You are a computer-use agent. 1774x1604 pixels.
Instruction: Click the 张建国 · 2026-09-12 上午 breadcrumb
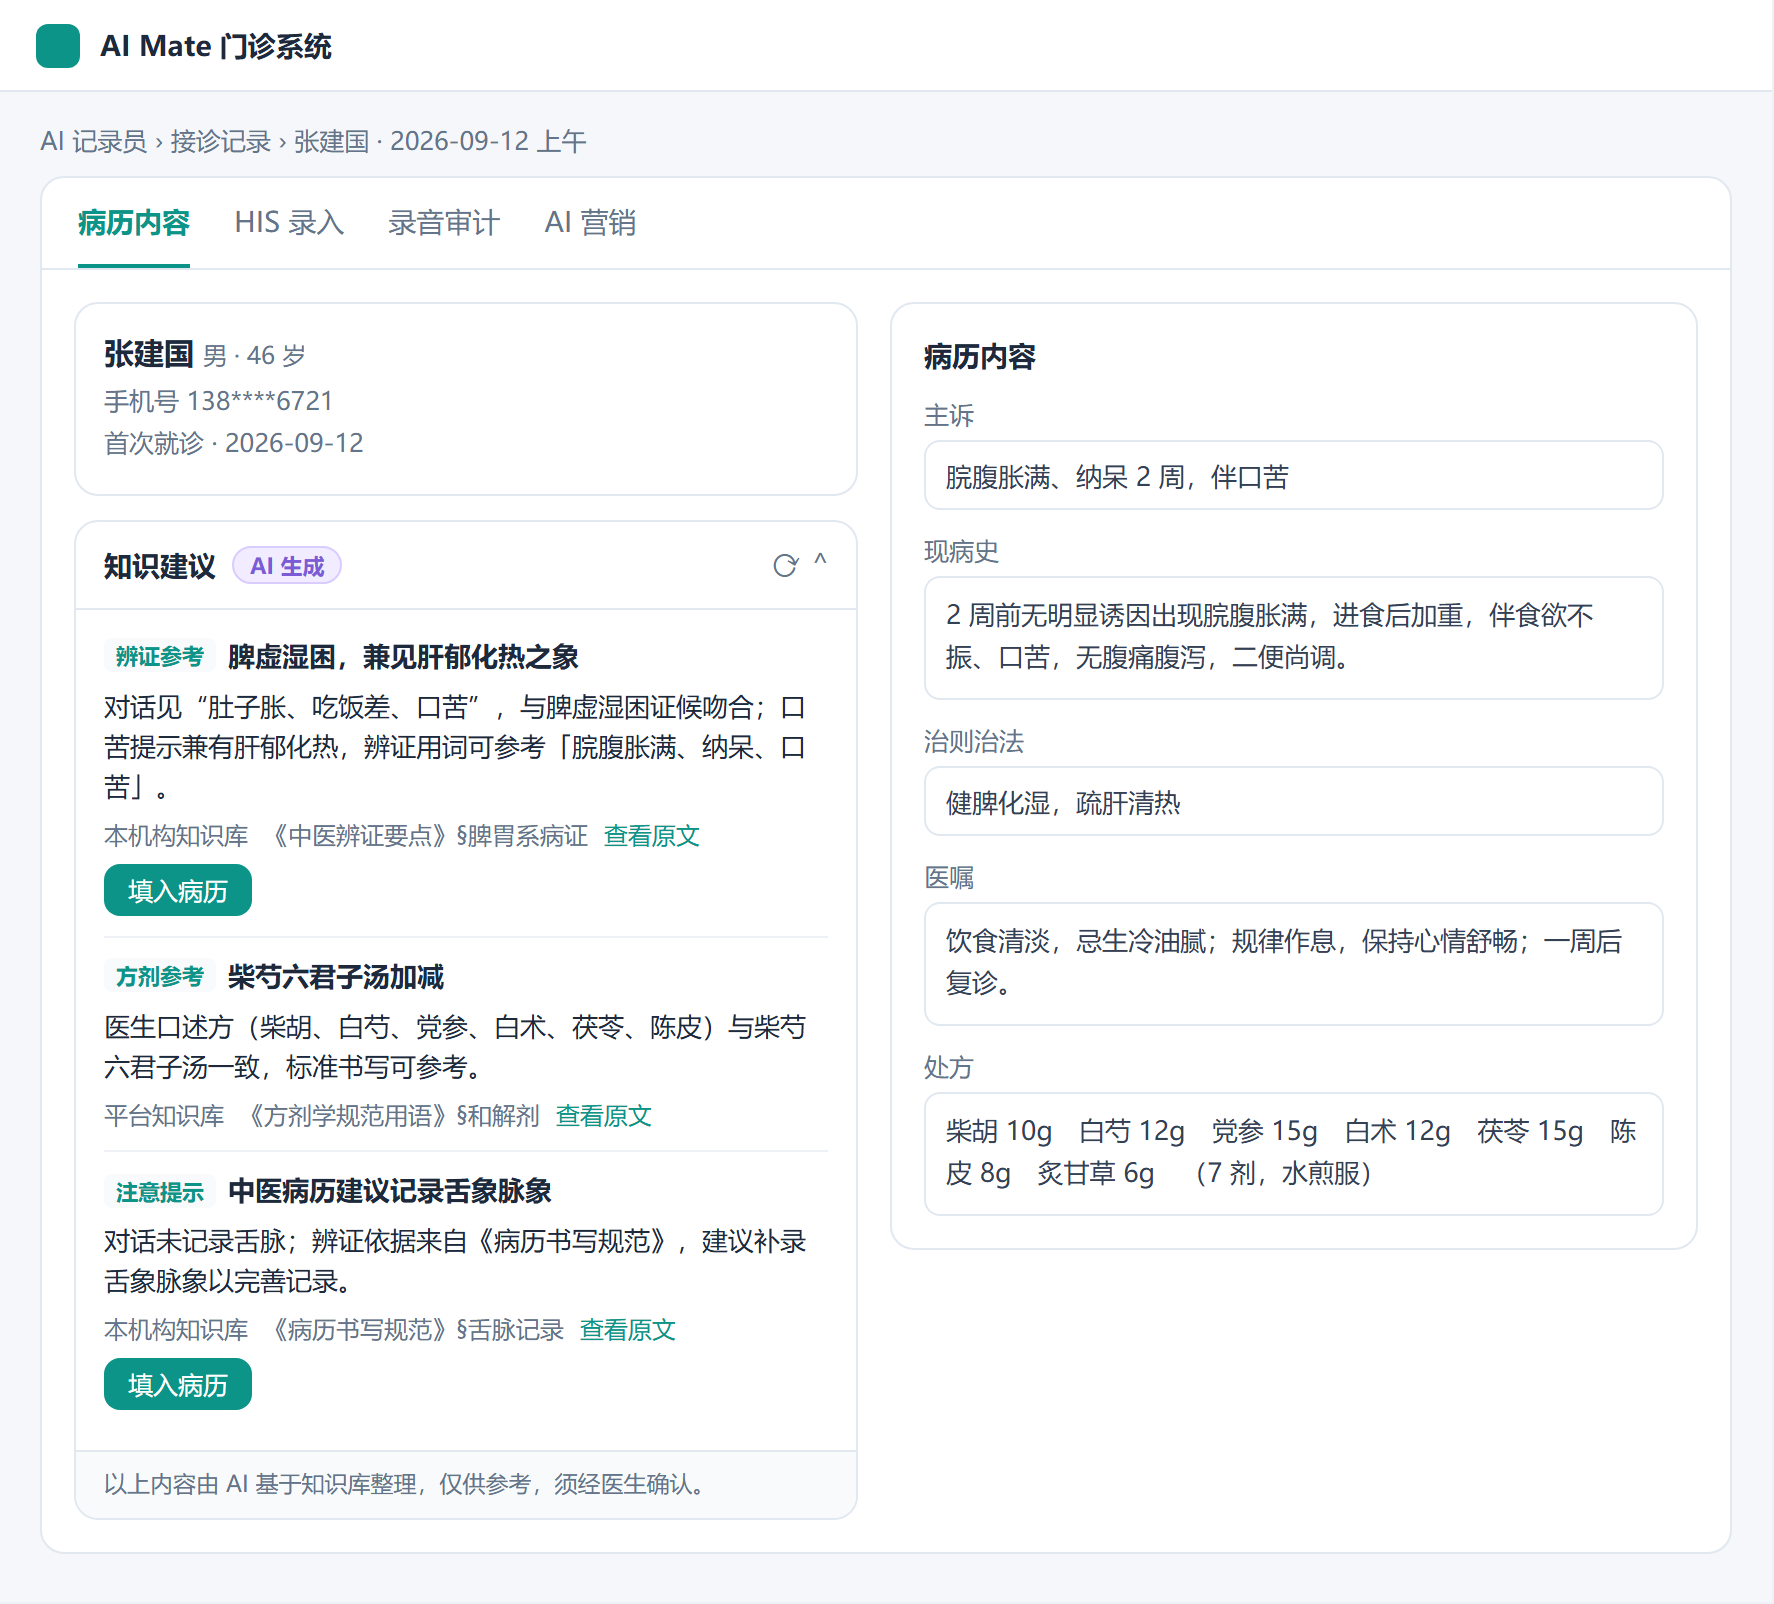click(x=440, y=141)
